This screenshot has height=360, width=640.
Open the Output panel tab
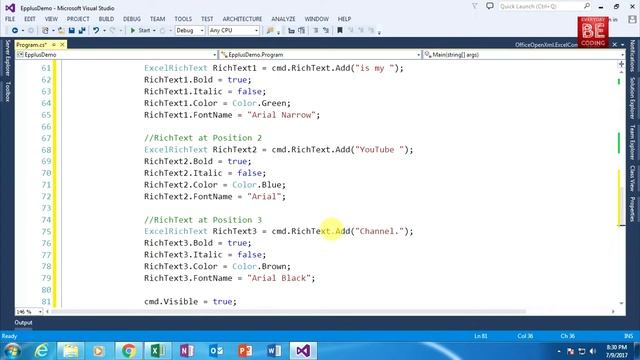coord(23,322)
